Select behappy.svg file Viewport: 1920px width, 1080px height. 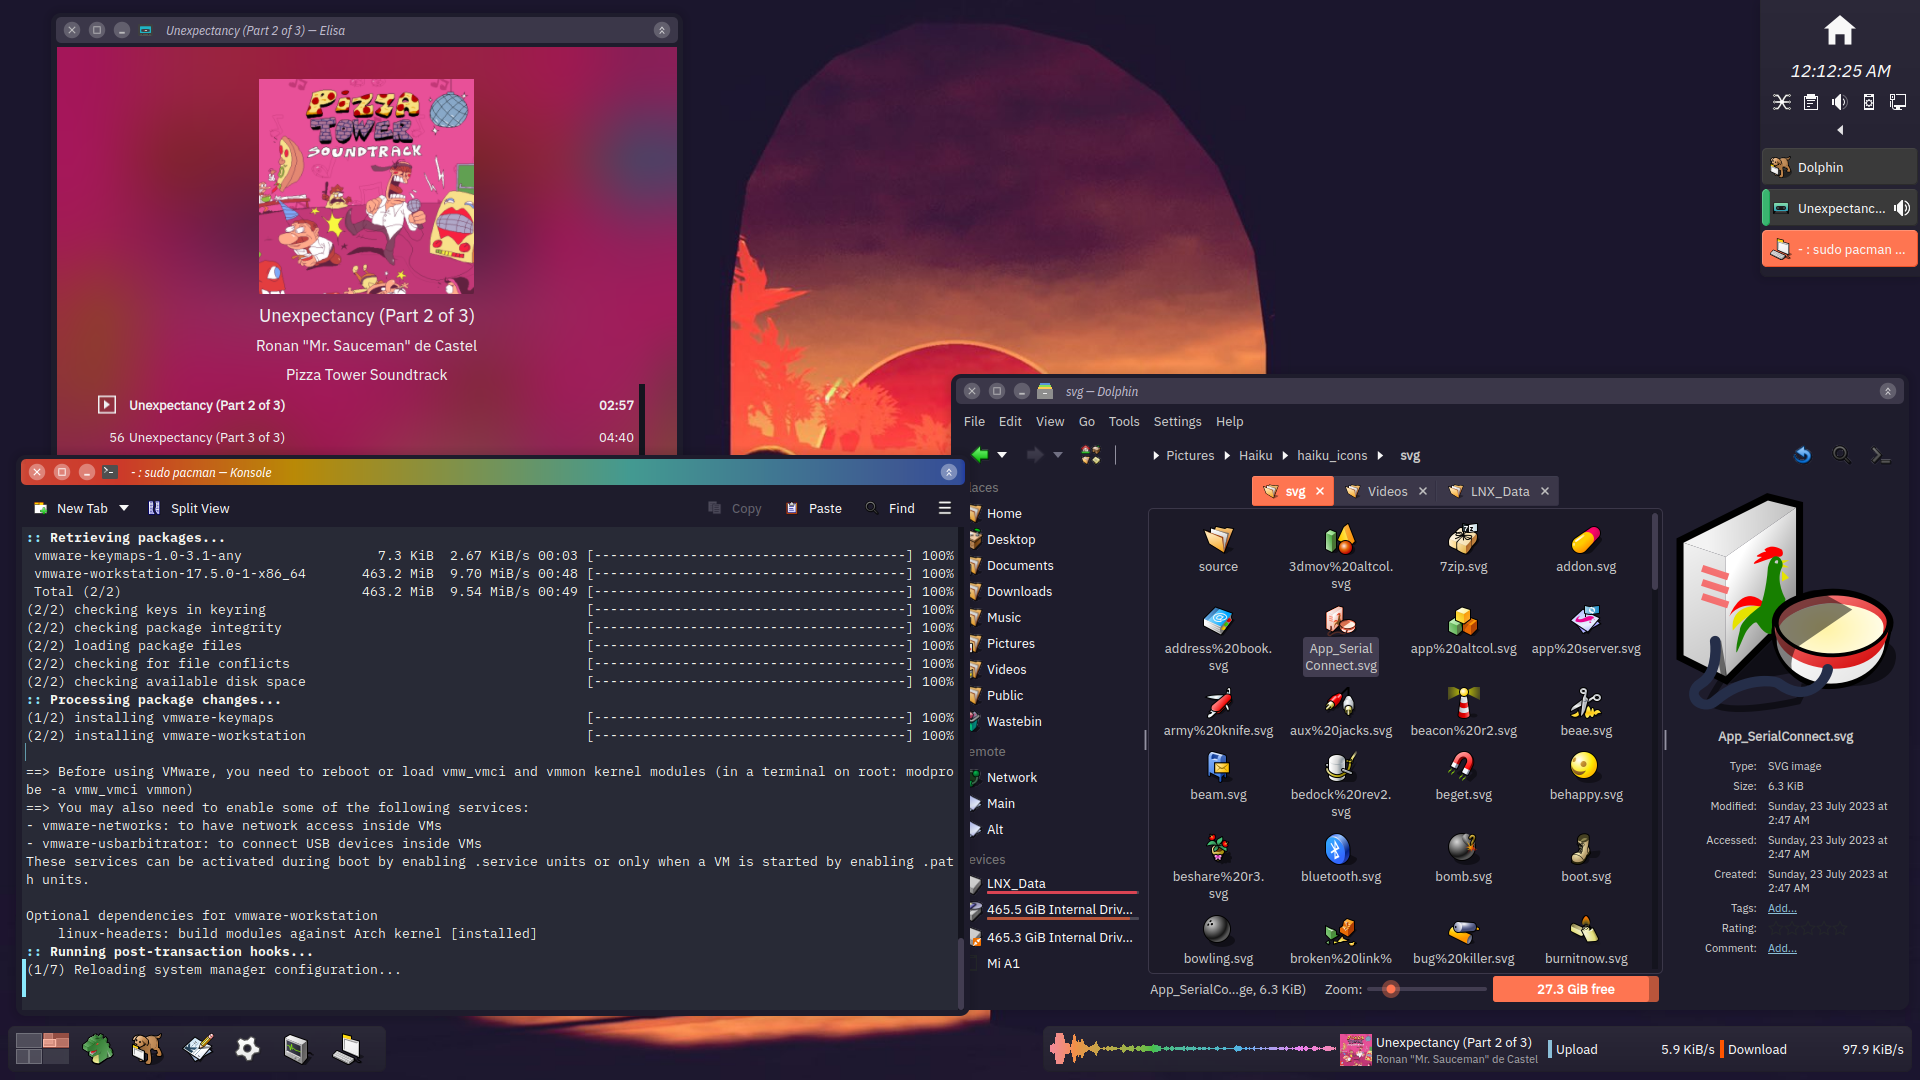[x=1586, y=776]
